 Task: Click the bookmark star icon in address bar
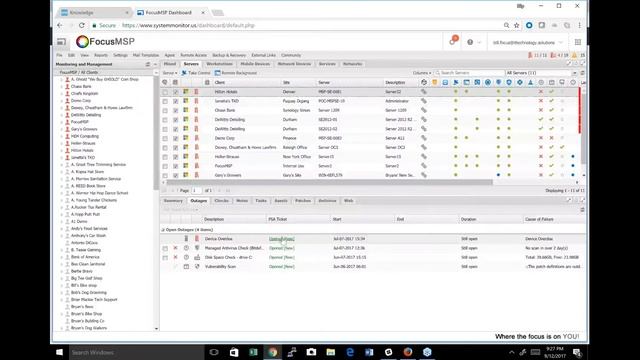coord(517,25)
